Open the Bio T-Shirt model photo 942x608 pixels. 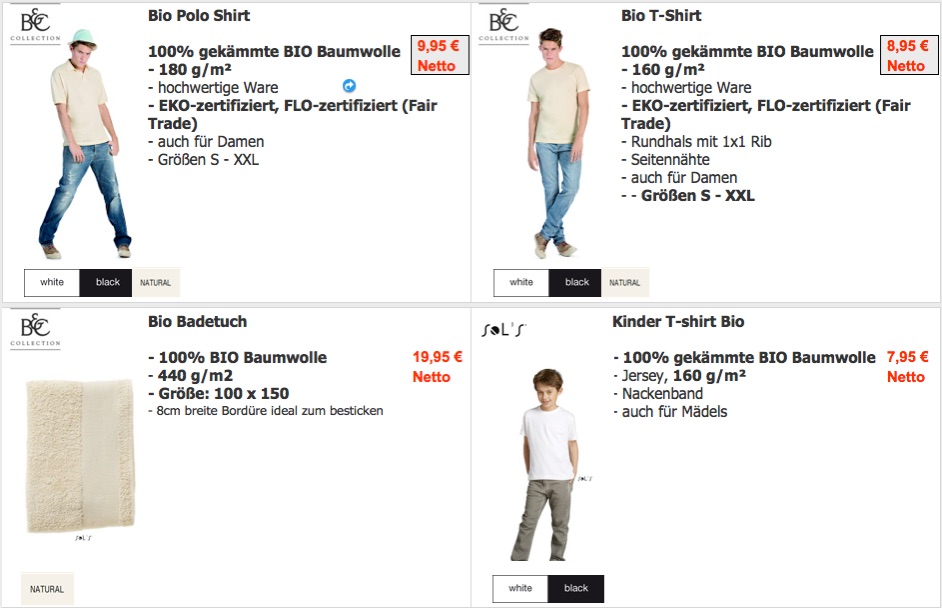pyautogui.click(x=557, y=143)
